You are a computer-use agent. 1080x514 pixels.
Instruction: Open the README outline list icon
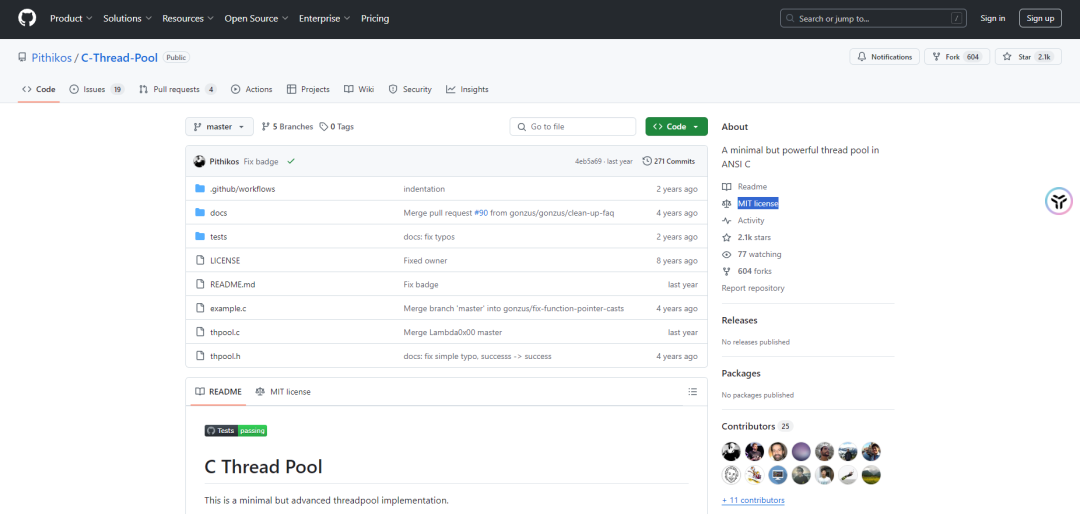point(692,391)
